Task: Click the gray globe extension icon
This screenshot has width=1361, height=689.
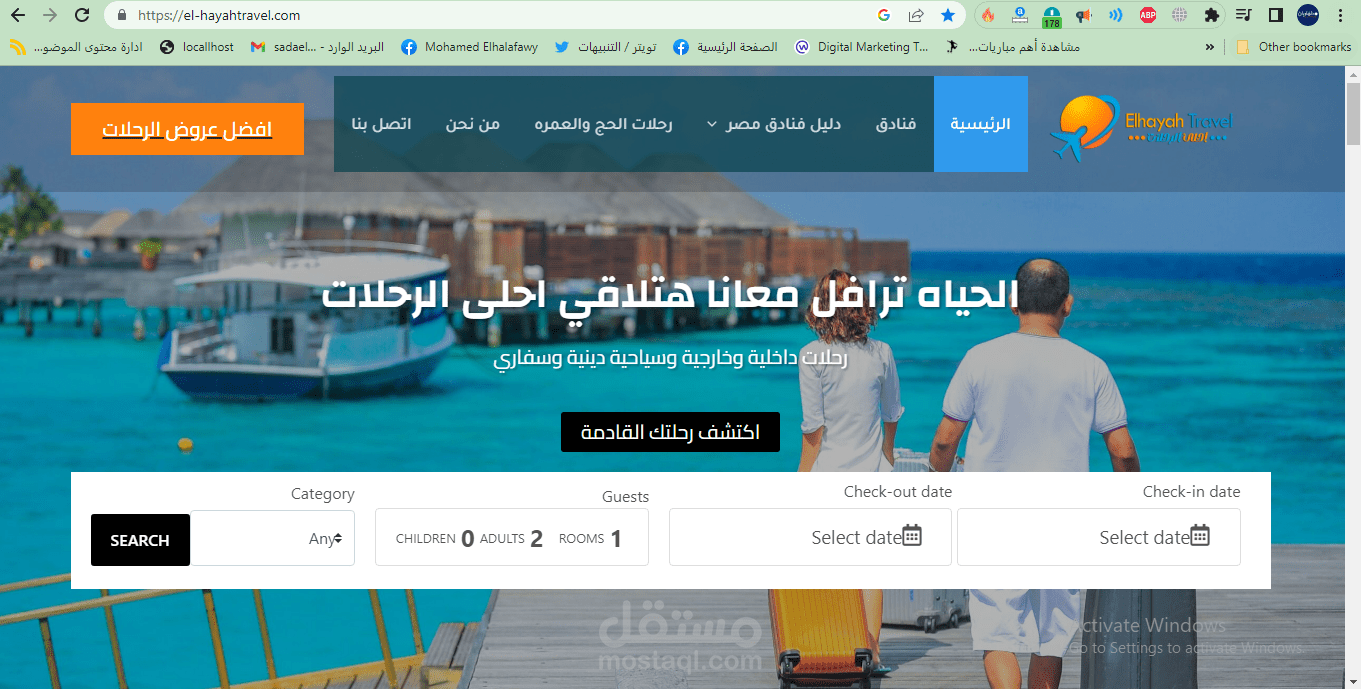Action: point(1180,15)
